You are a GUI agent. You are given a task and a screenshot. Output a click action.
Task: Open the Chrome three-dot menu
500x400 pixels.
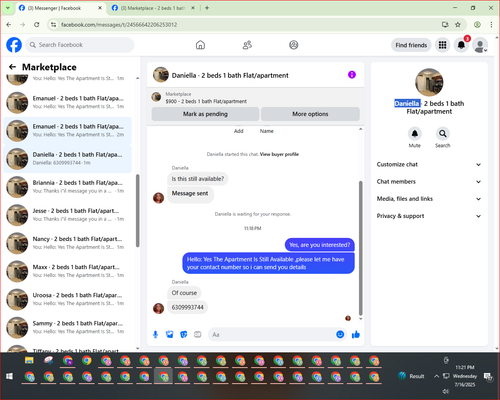491,24
